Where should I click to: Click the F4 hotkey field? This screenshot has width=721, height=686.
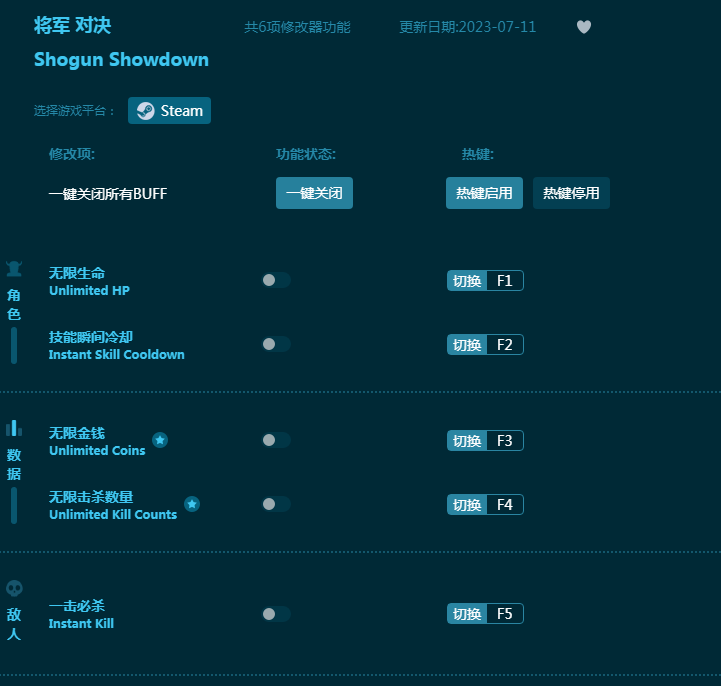point(505,504)
